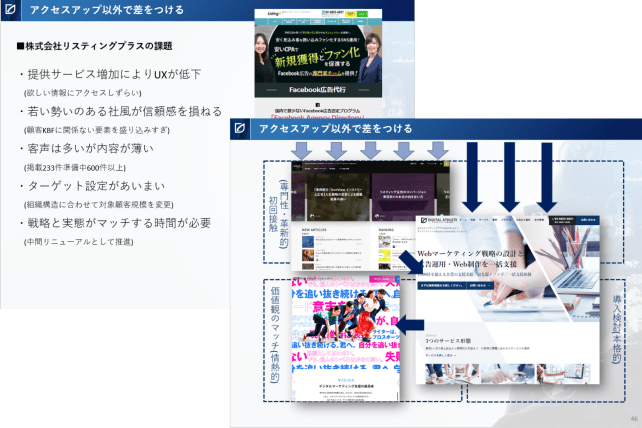The width and height of the screenshot is (642, 428).
Task: Click VISION heading on the recruiting page
Action: tap(346, 380)
